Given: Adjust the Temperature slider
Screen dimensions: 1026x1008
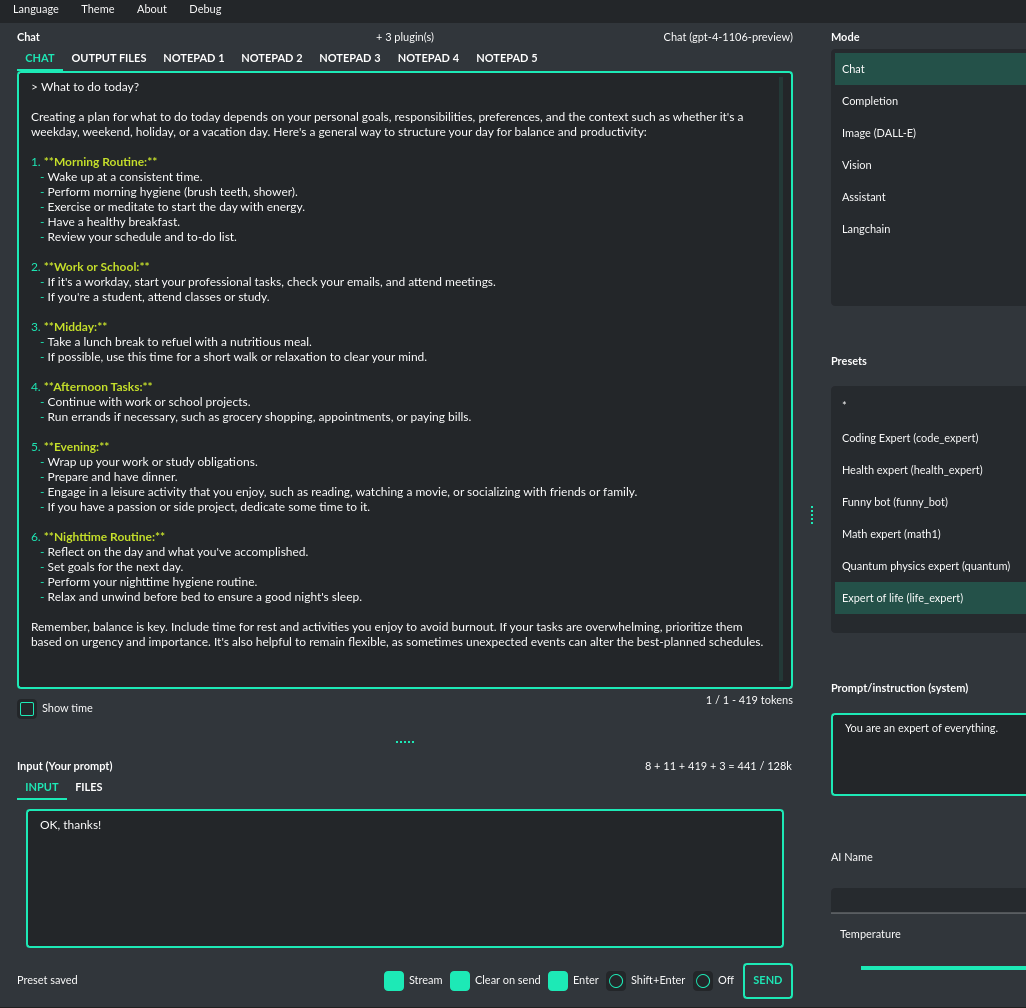Looking at the screenshot, I should click(x=940, y=966).
